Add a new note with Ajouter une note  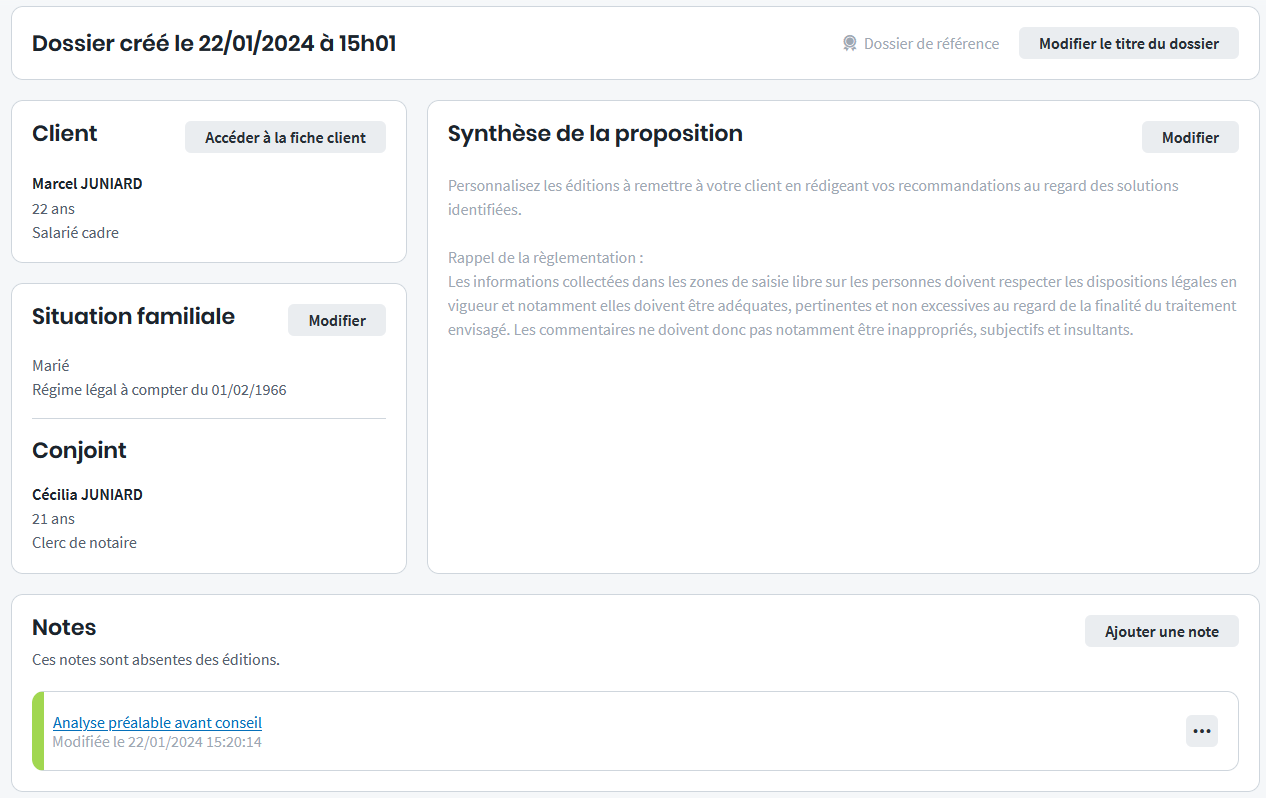click(1161, 631)
